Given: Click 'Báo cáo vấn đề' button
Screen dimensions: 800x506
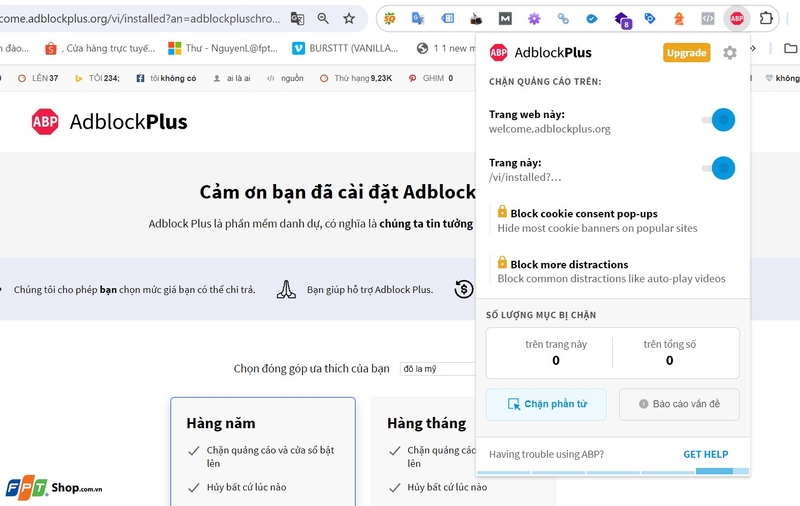Looking at the screenshot, I should (679, 404).
